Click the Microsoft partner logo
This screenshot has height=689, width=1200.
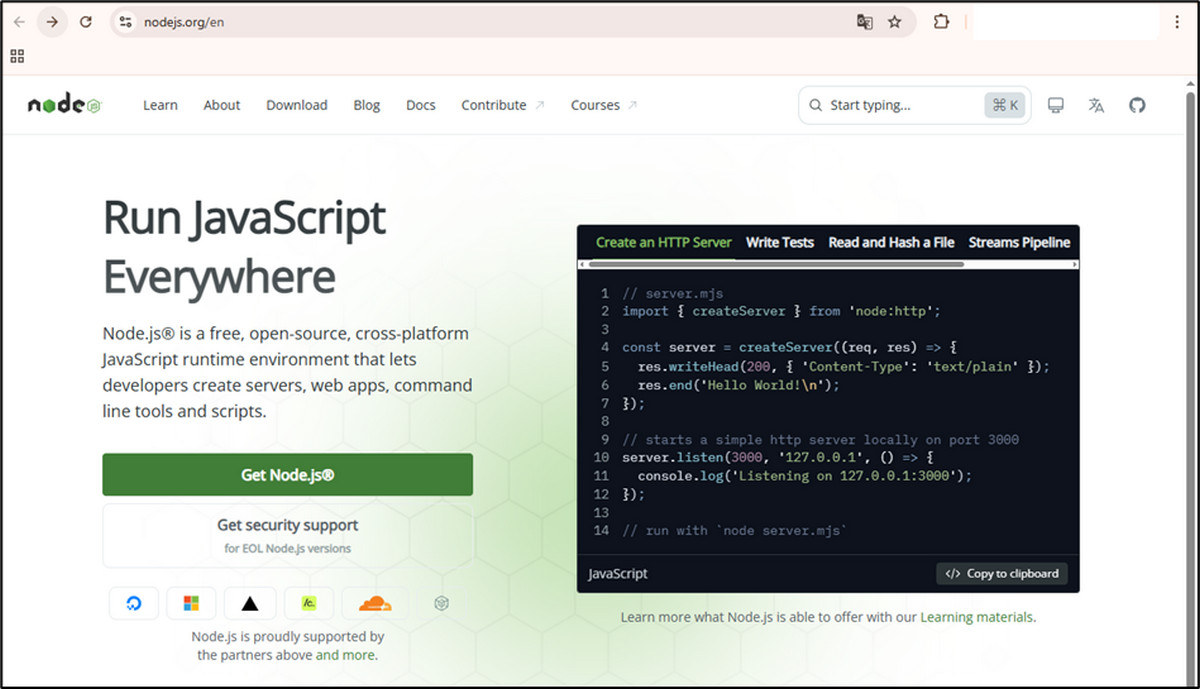(x=191, y=603)
